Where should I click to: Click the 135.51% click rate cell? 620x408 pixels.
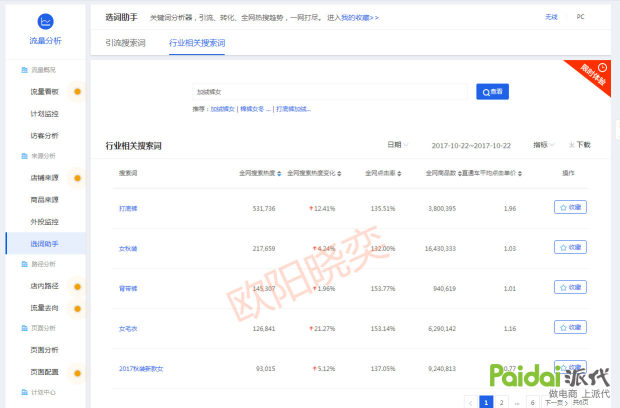(383, 208)
